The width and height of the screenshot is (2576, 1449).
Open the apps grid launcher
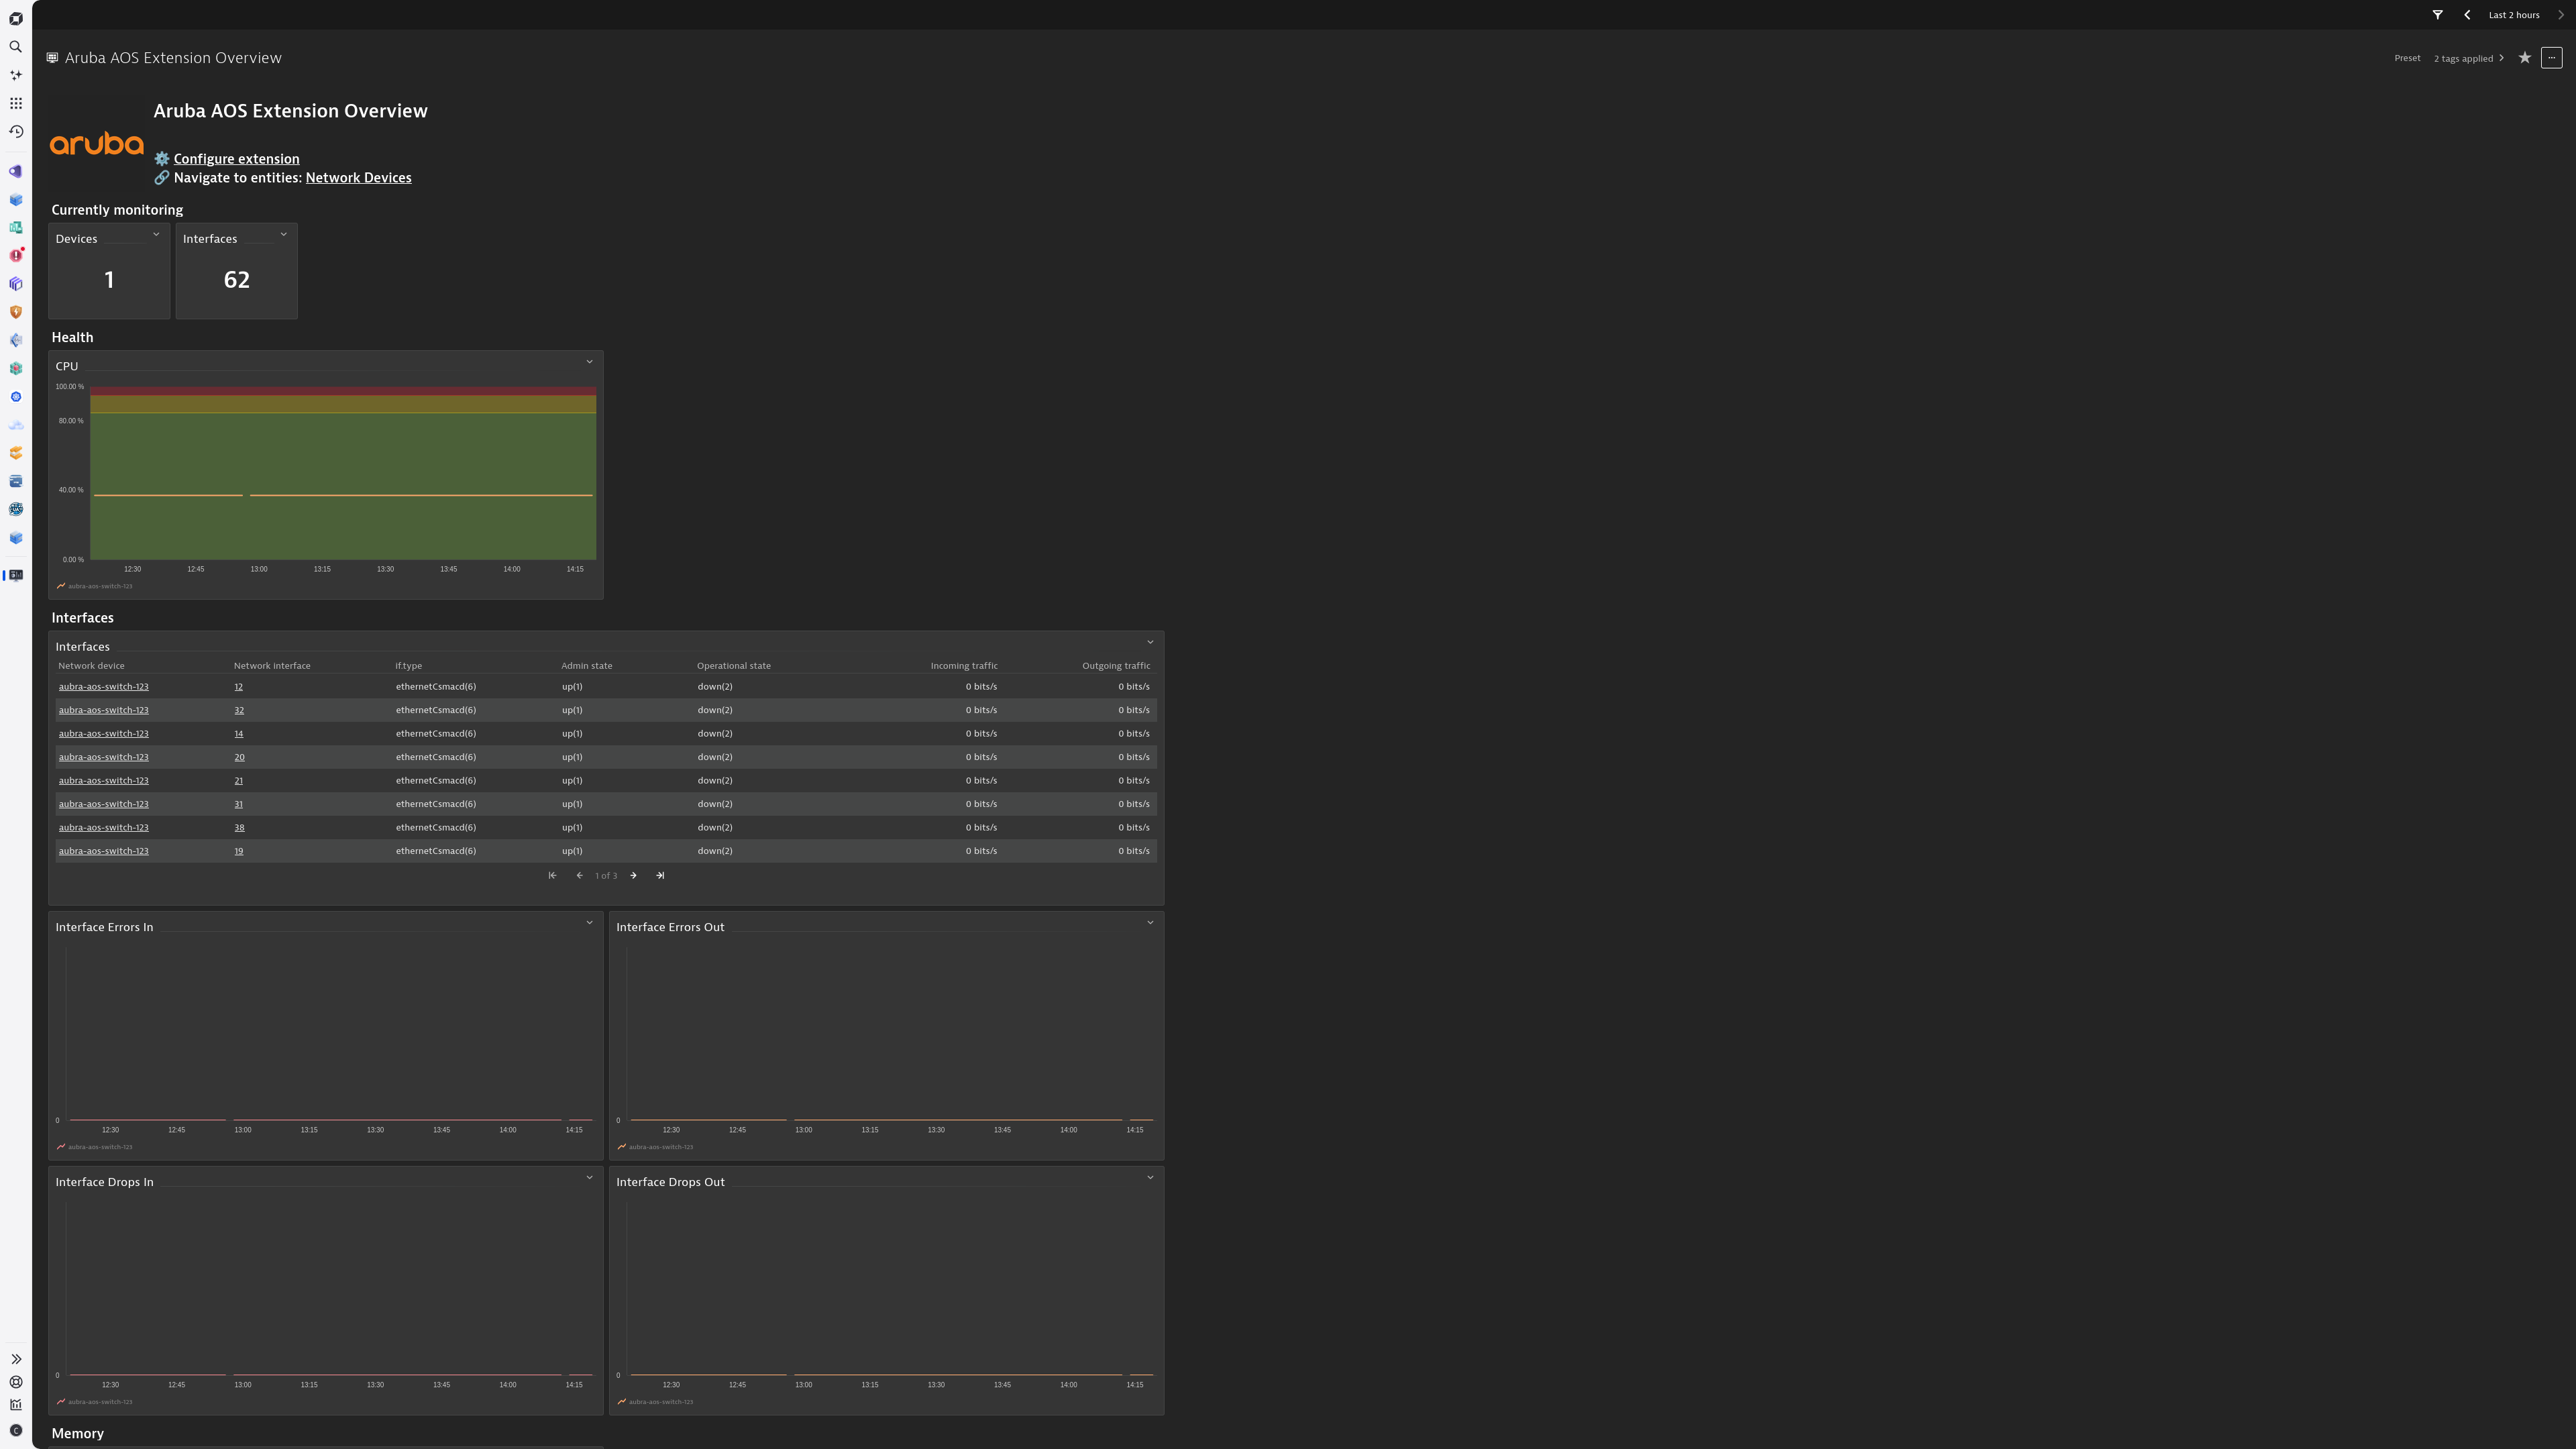coord(16,103)
